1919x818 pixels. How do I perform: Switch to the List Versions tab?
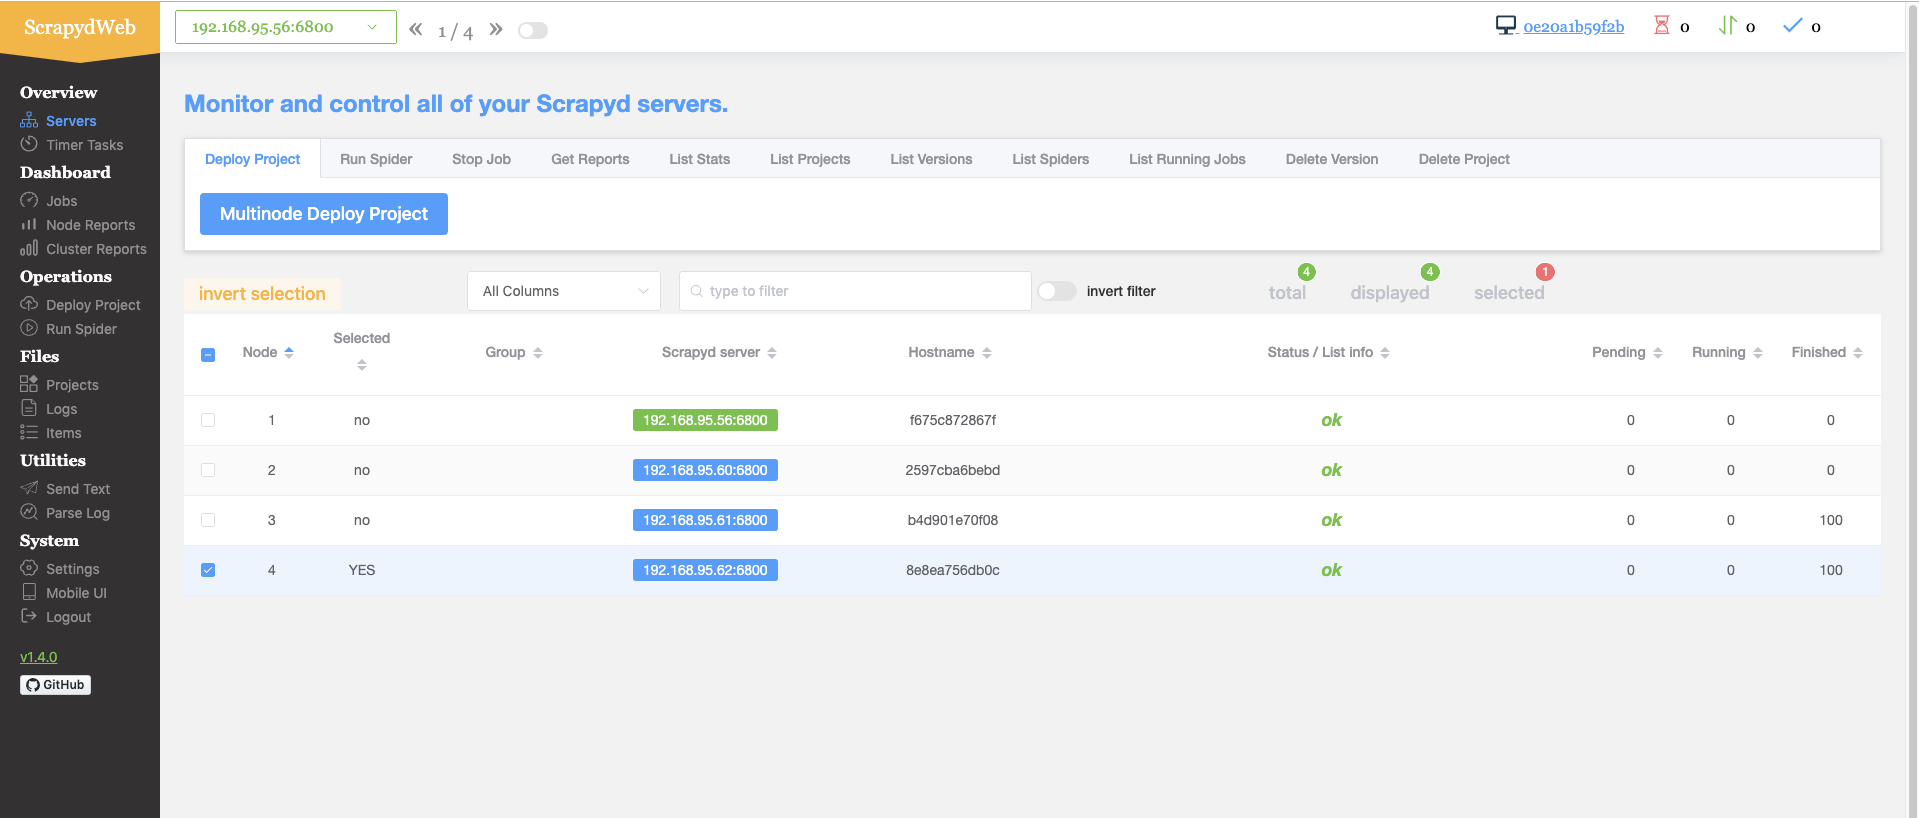tap(931, 159)
